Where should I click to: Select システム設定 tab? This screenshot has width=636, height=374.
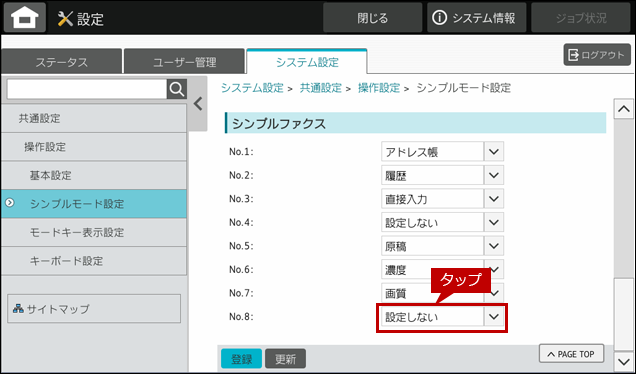pos(307,62)
